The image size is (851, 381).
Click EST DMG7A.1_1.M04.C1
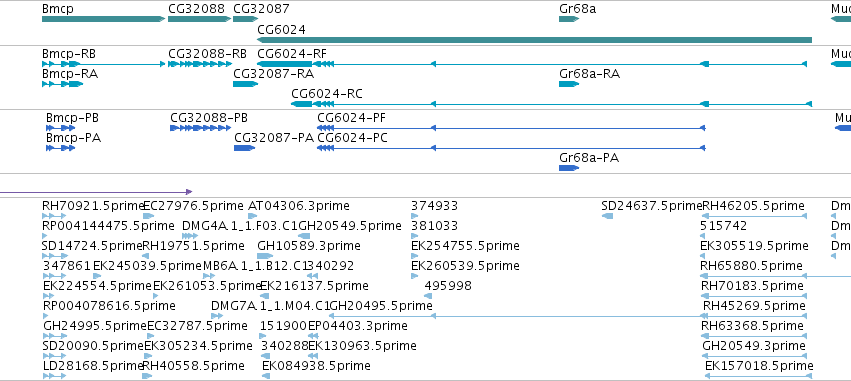(x=270, y=306)
